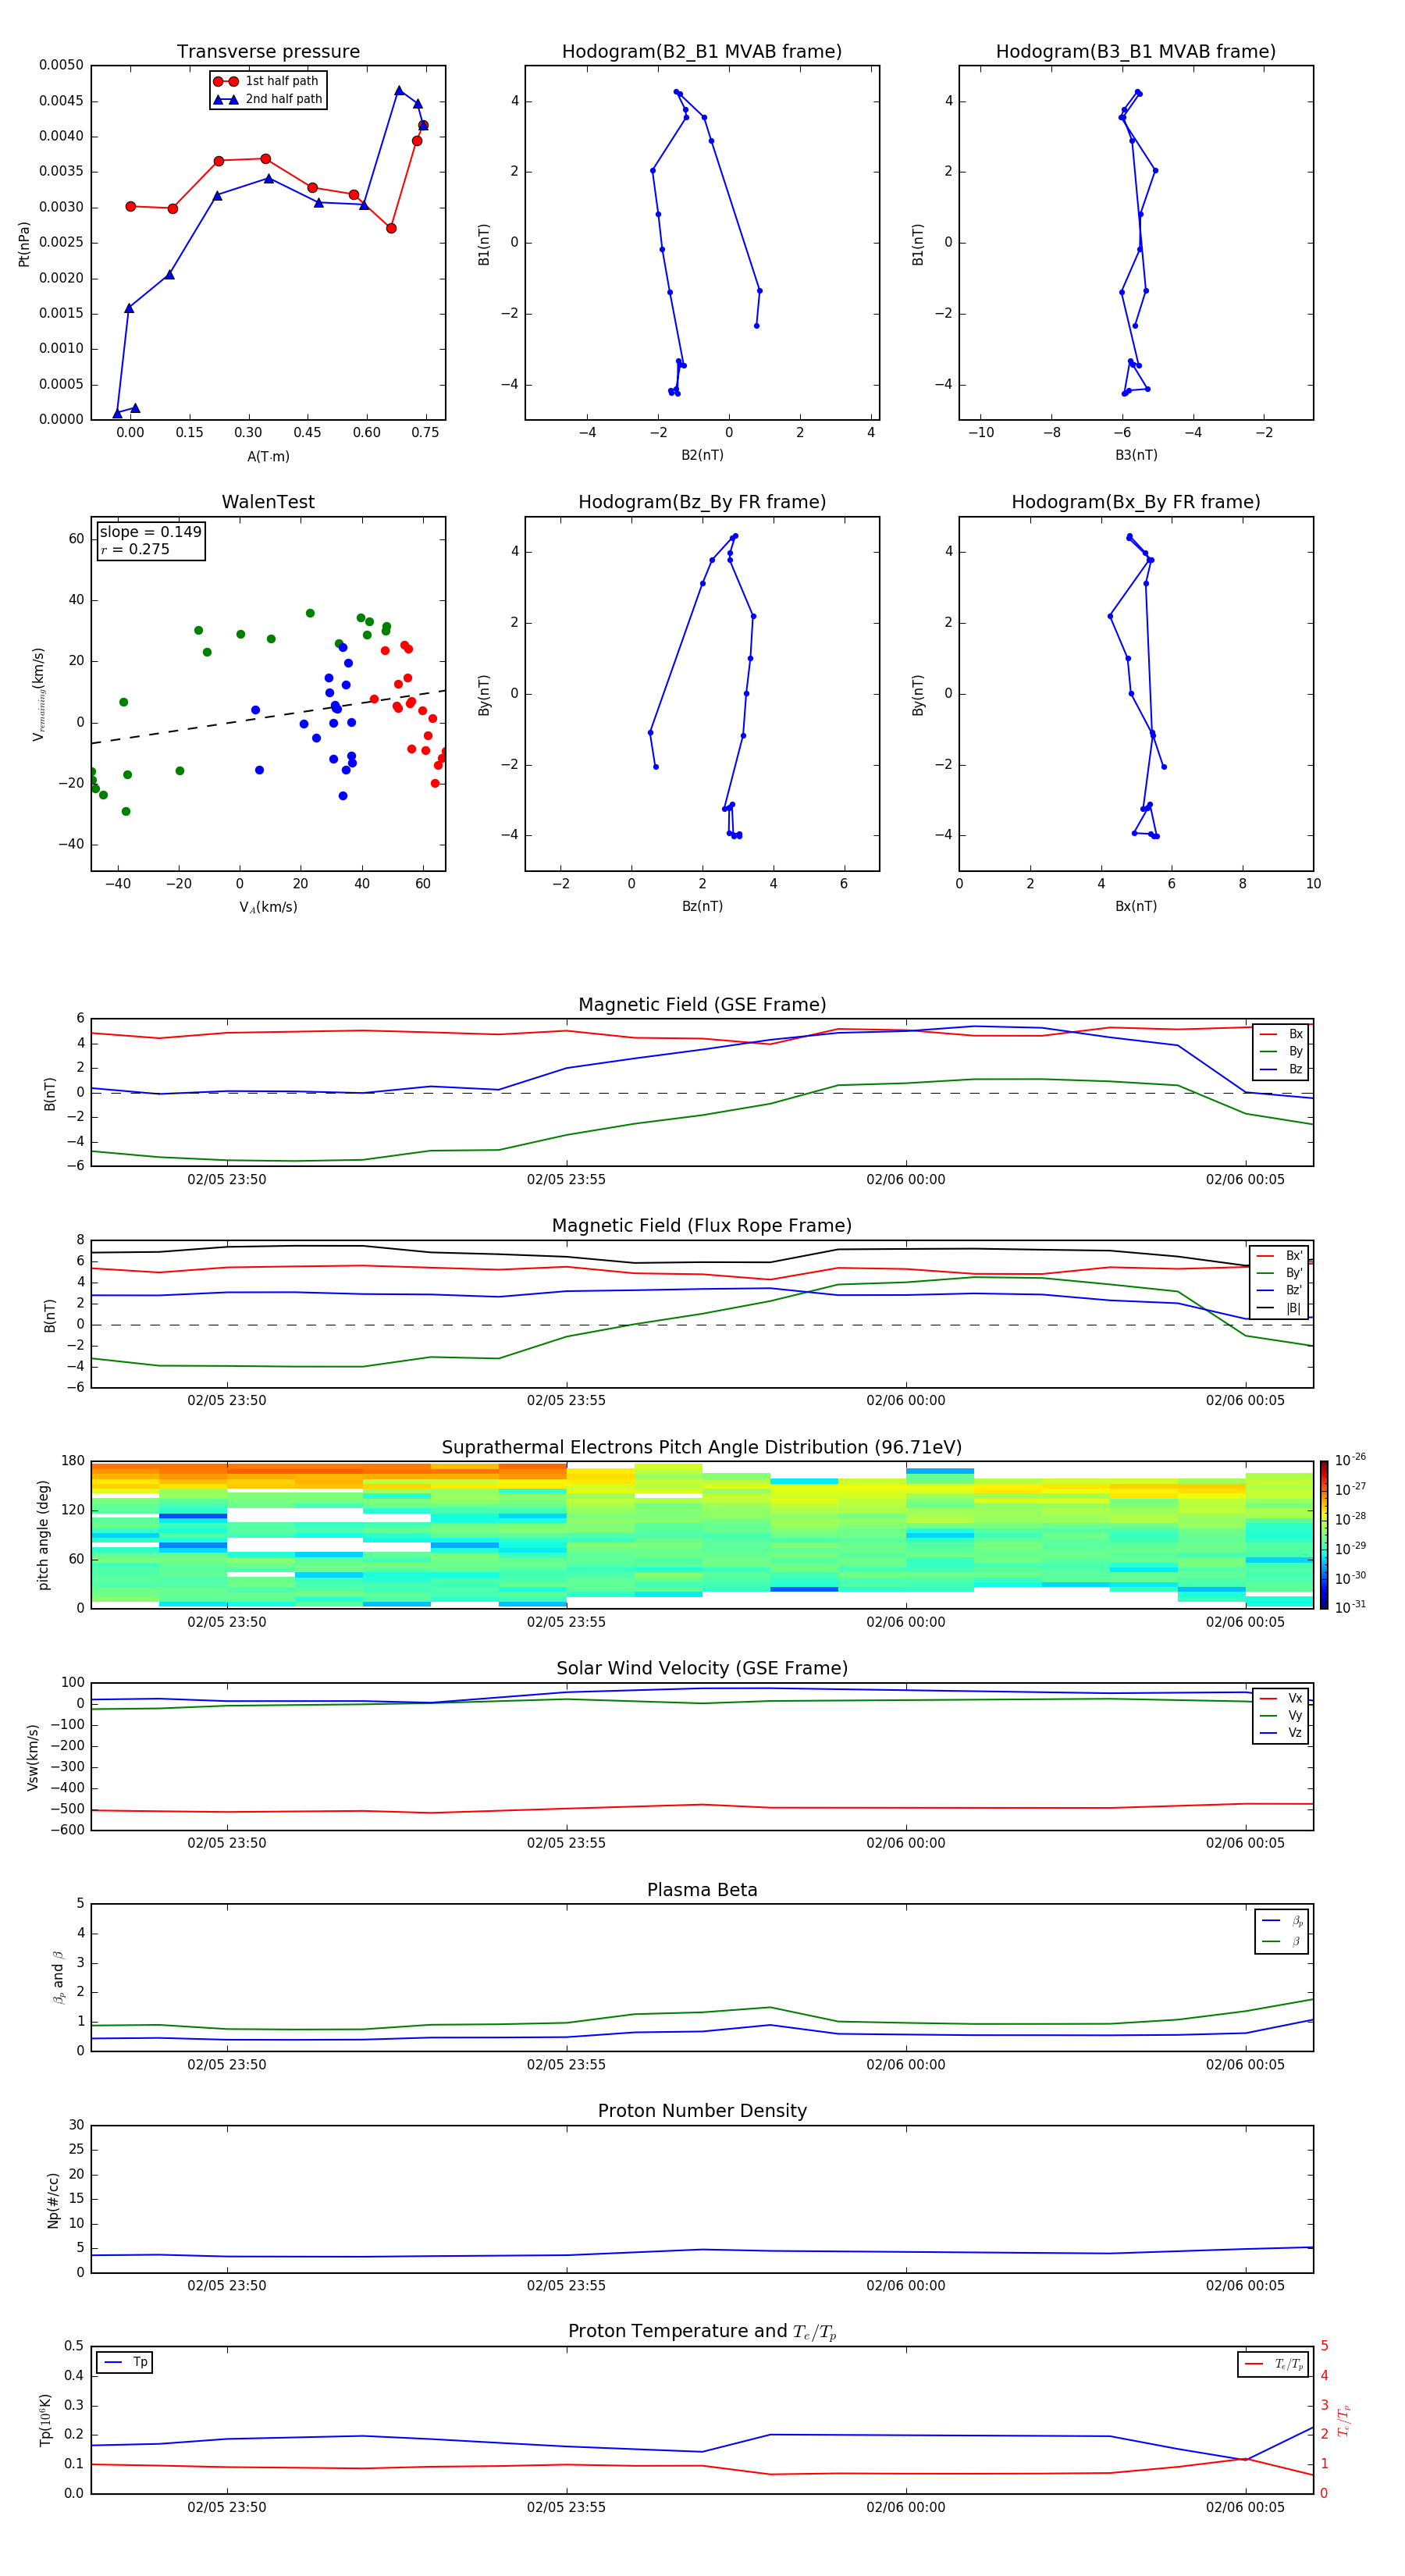Click the 'Hodogram(B2_B1 MVAB frame)' title
The height and width of the screenshot is (2576, 1405).
[702, 51]
